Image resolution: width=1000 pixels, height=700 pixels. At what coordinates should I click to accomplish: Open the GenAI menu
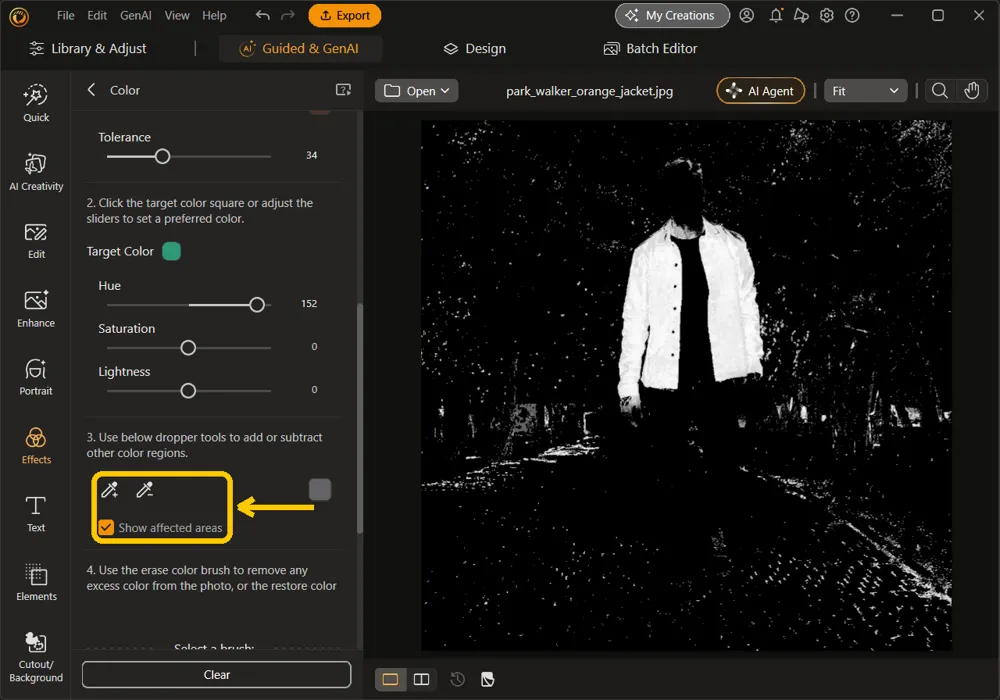pyautogui.click(x=136, y=15)
